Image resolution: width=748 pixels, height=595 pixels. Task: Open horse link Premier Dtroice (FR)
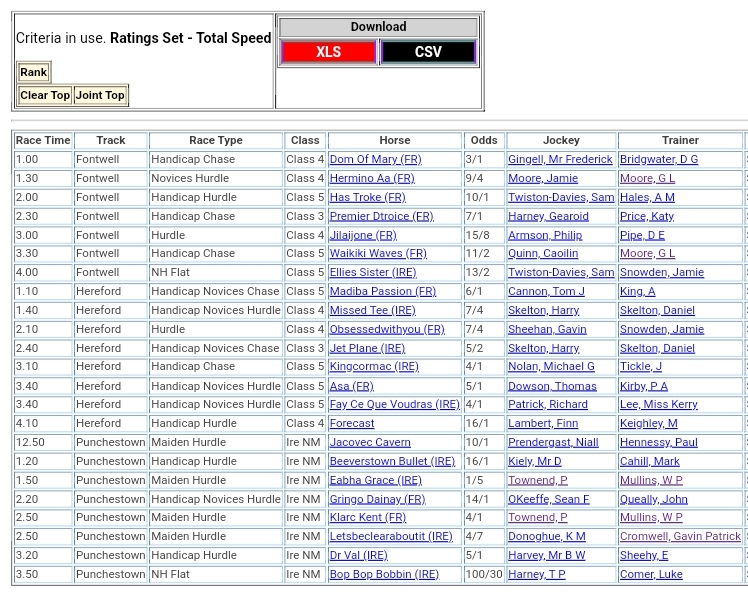point(381,216)
